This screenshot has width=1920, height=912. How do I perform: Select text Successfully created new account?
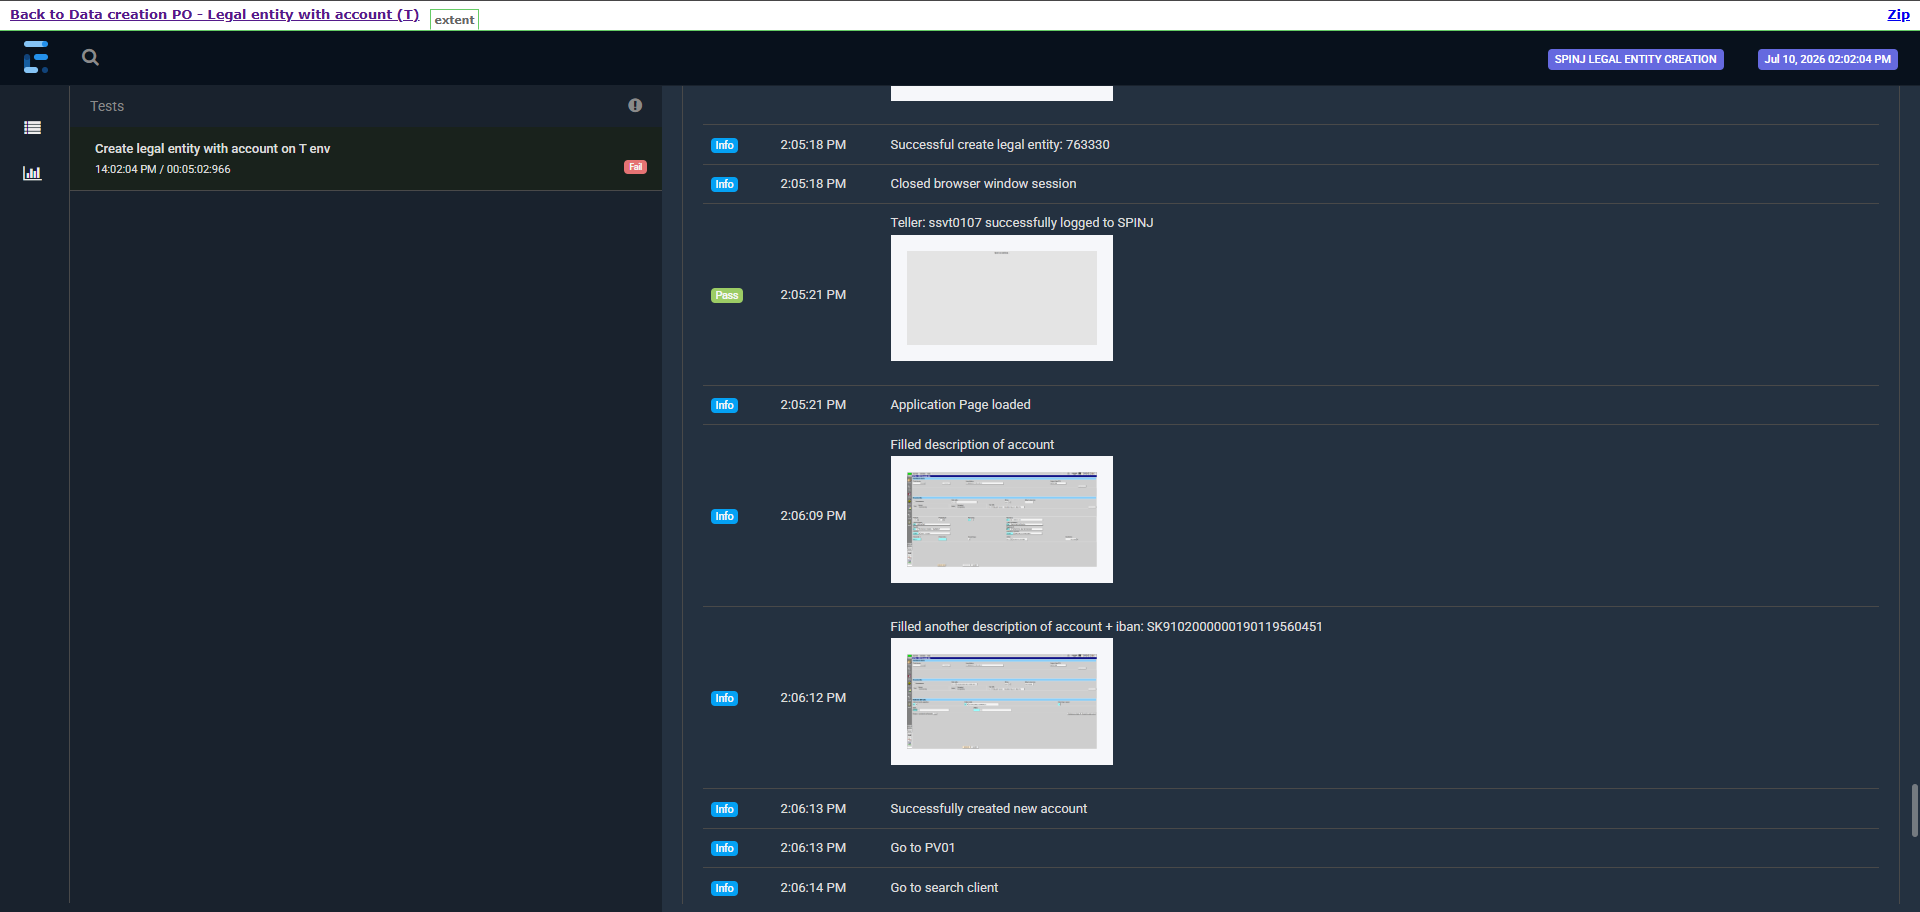pyautogui.click(x=988, y=809)
